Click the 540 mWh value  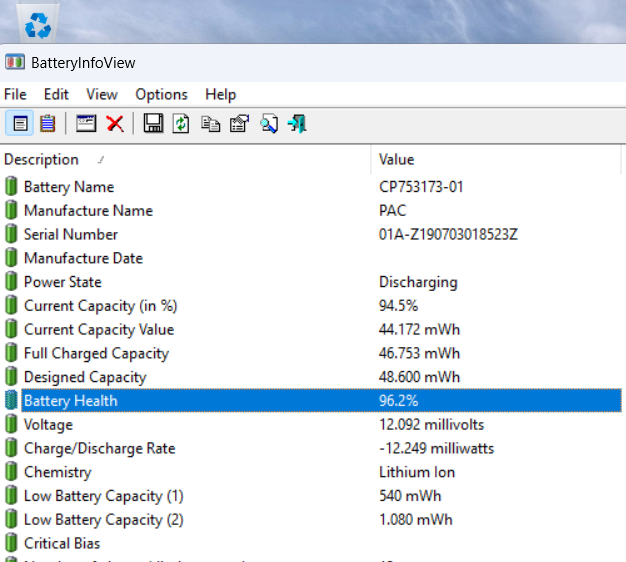(410, 495)
